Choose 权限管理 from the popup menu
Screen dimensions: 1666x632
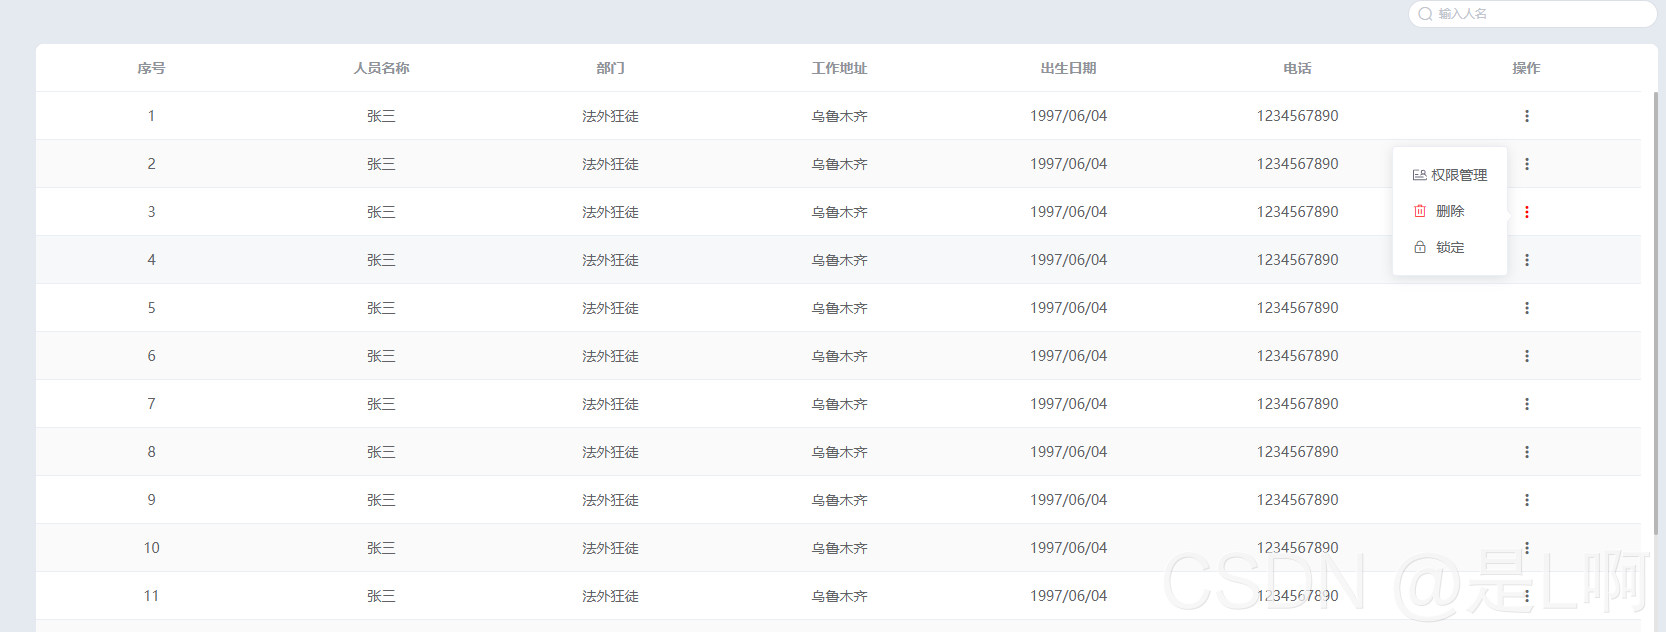coord(1450,175)
